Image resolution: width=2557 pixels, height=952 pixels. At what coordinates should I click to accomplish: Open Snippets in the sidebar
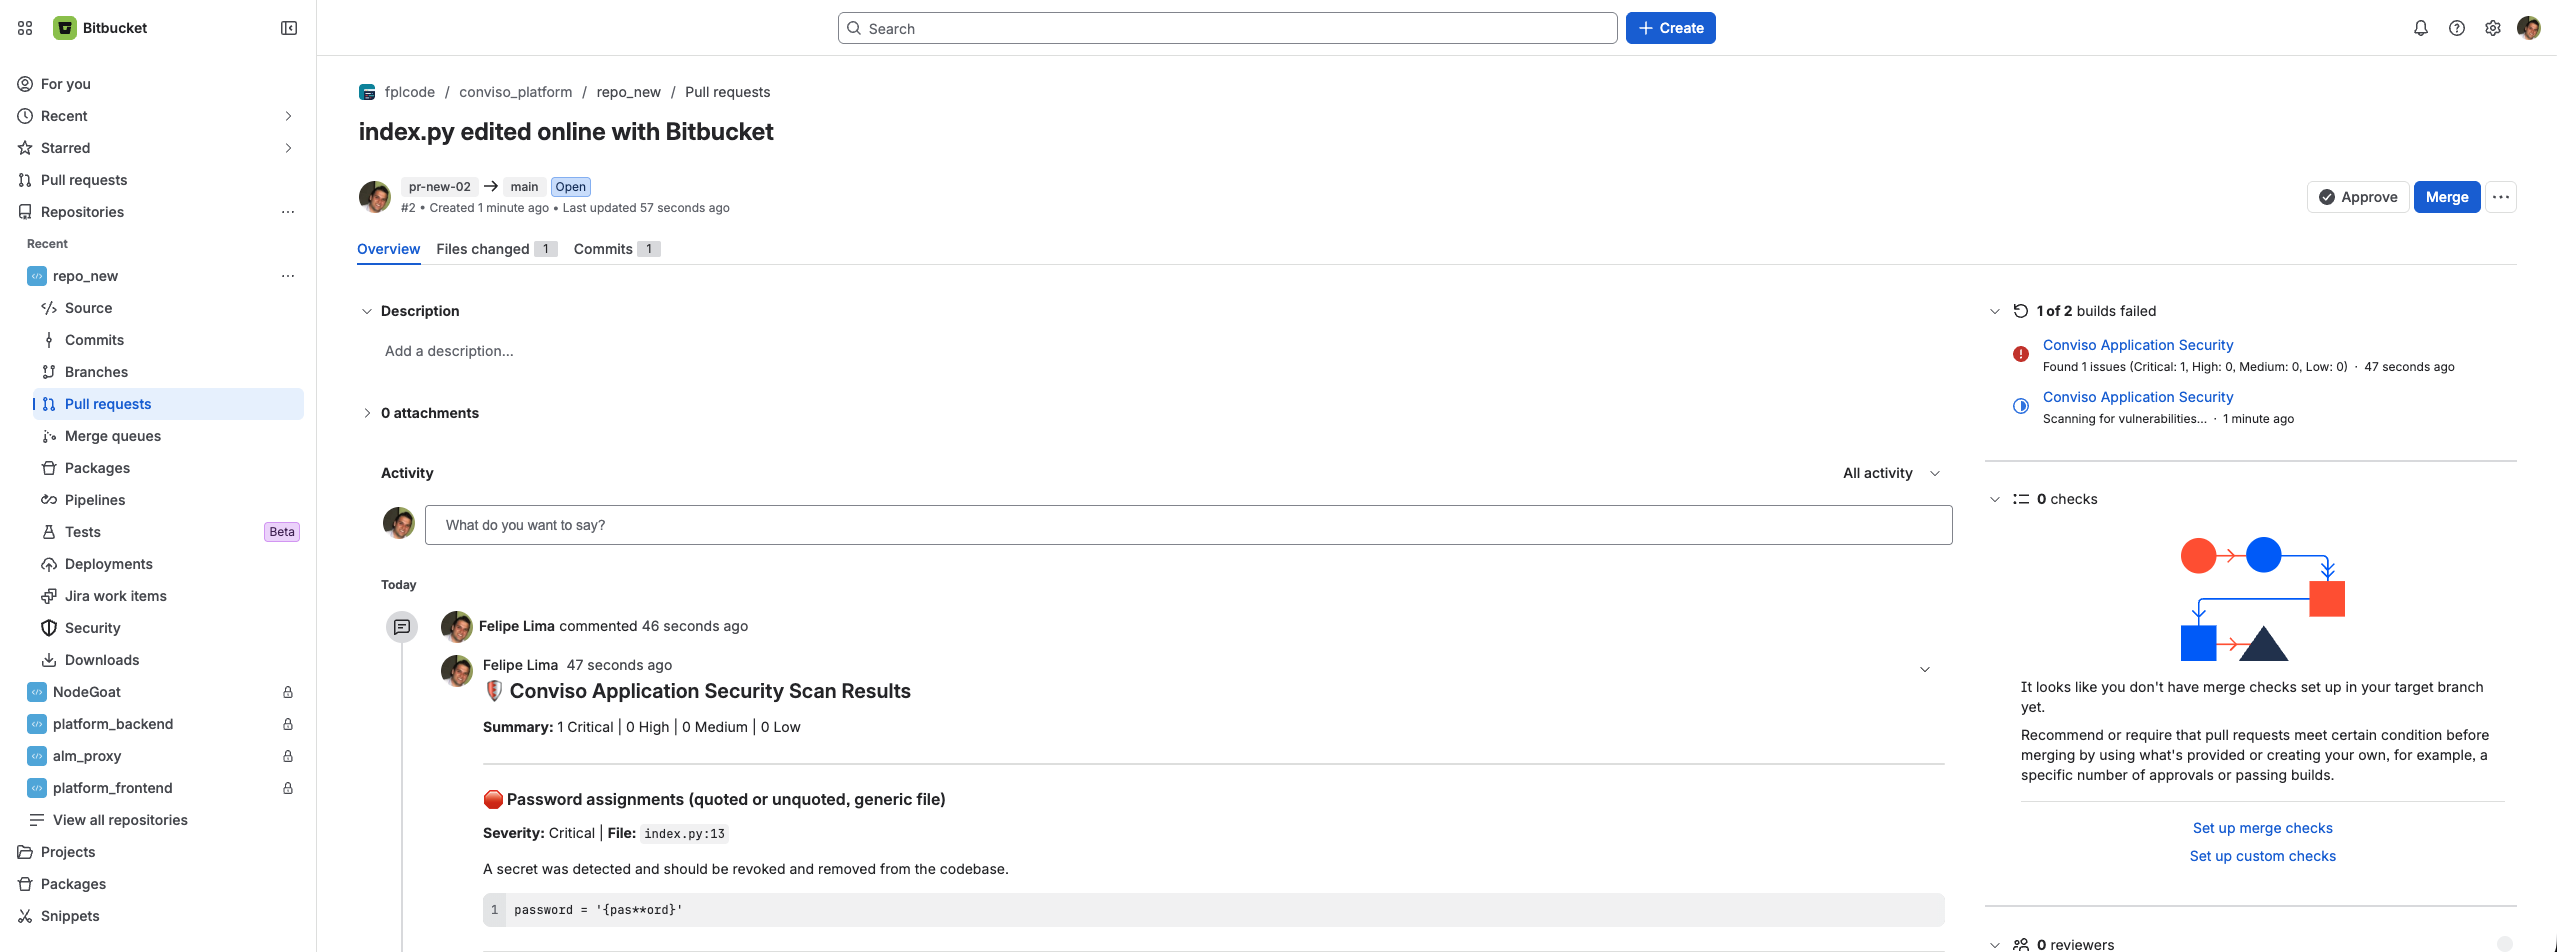click(158, 916)
